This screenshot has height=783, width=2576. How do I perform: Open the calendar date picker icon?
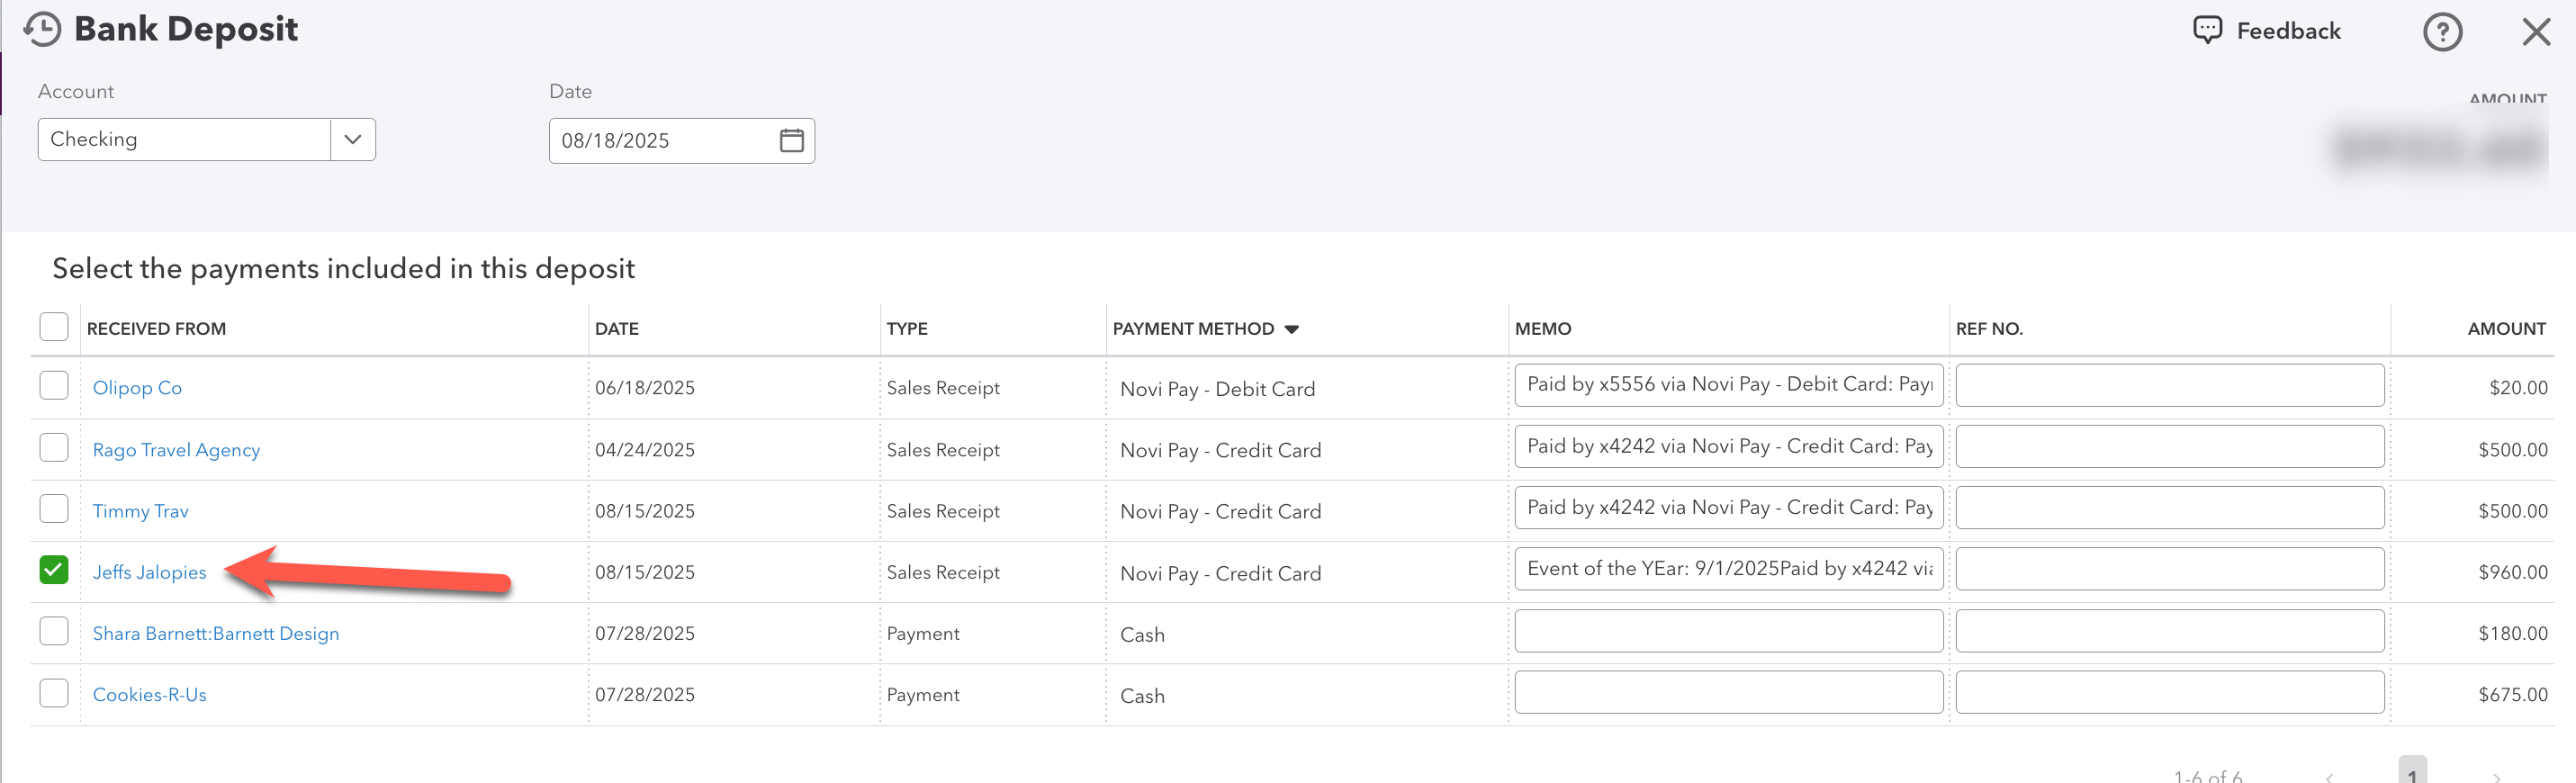[x=791, y=140]
